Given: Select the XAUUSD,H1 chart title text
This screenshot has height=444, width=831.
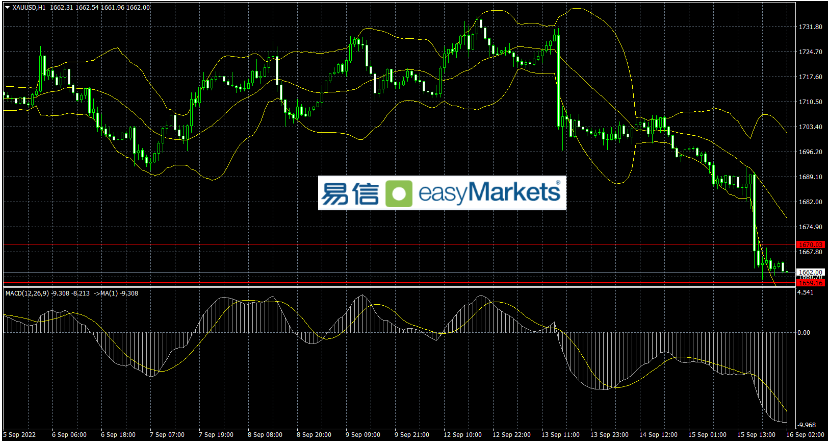Looking at the screenshot, I should coord(29,7).
